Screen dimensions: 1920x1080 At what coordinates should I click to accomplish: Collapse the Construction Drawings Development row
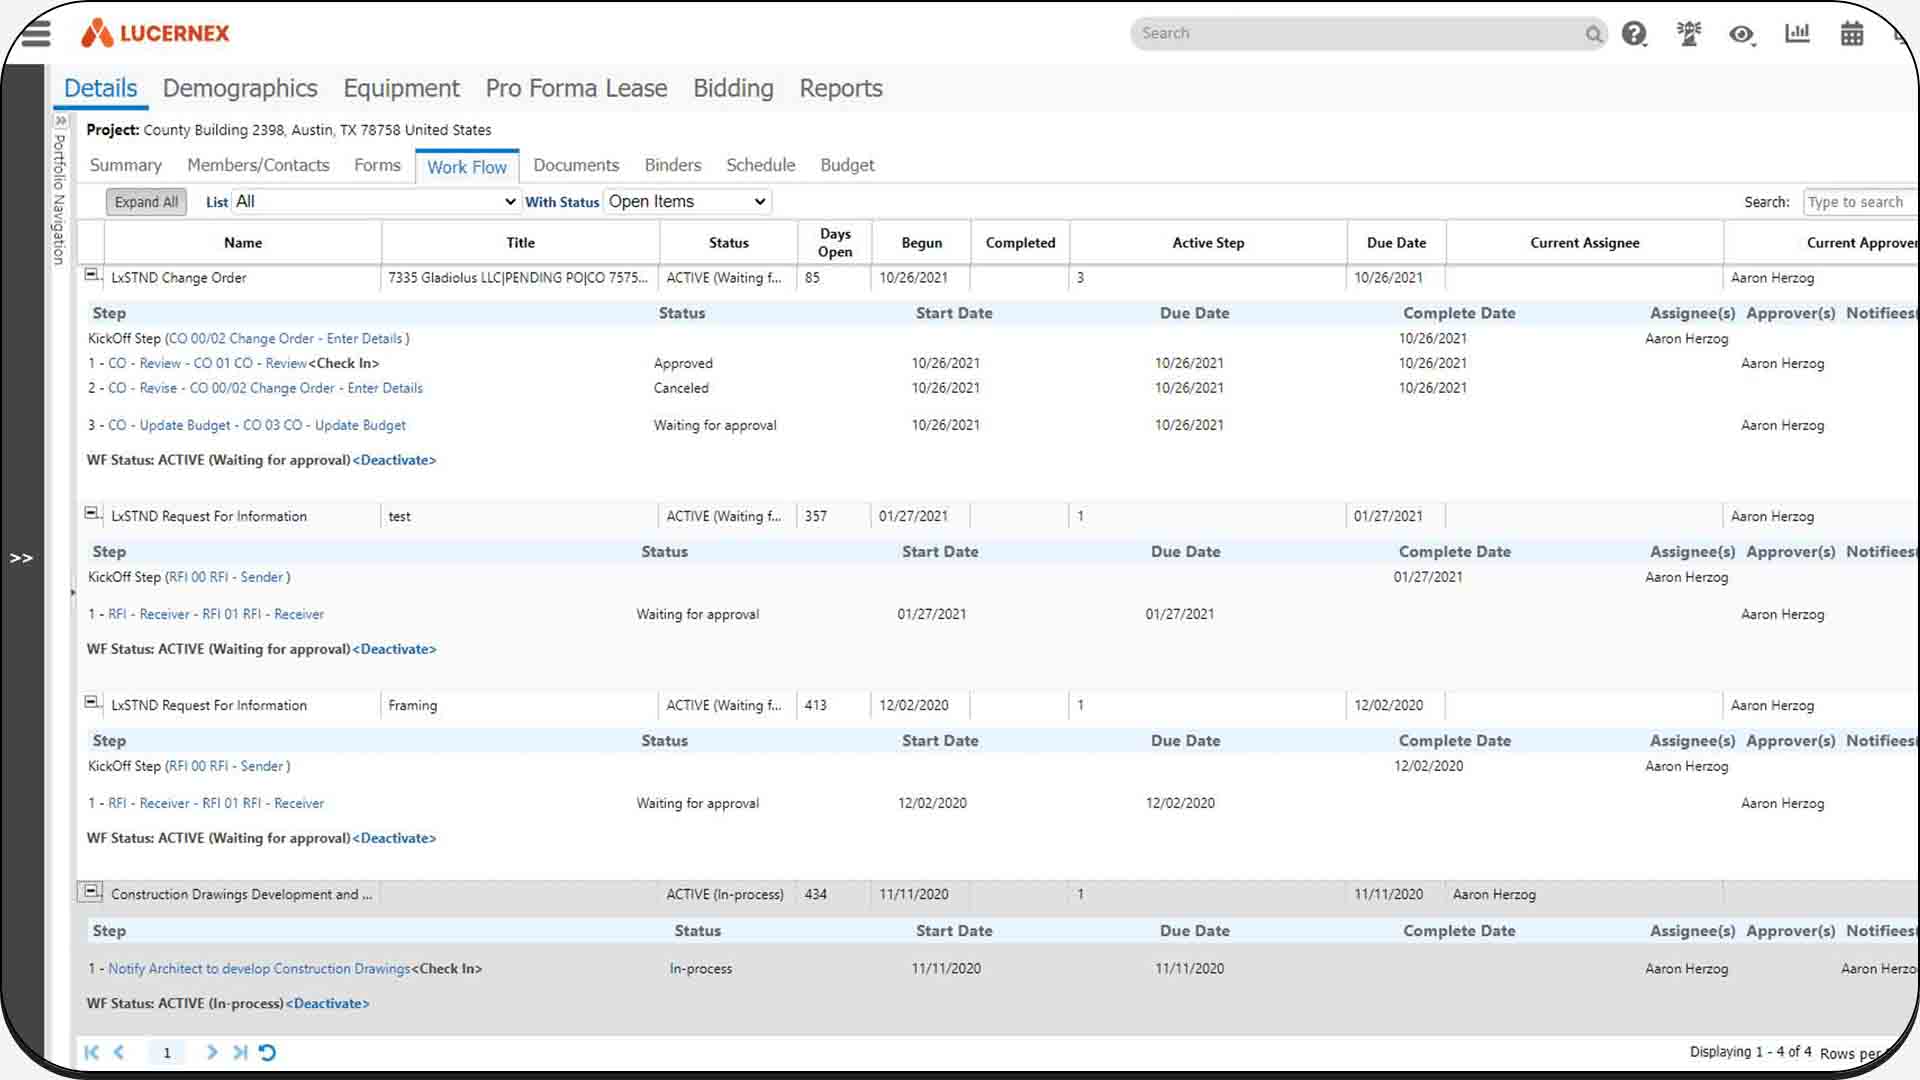(x=92, y=889)
